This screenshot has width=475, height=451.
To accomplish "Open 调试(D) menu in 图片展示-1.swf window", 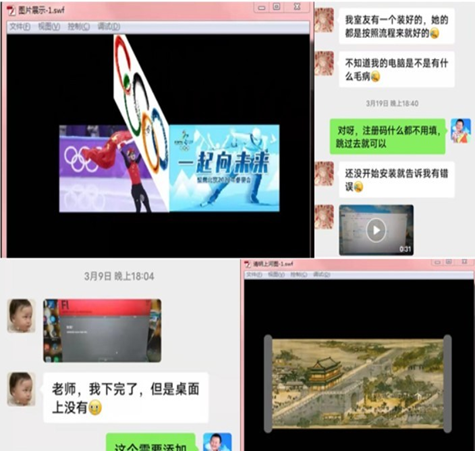I will 109,27.
